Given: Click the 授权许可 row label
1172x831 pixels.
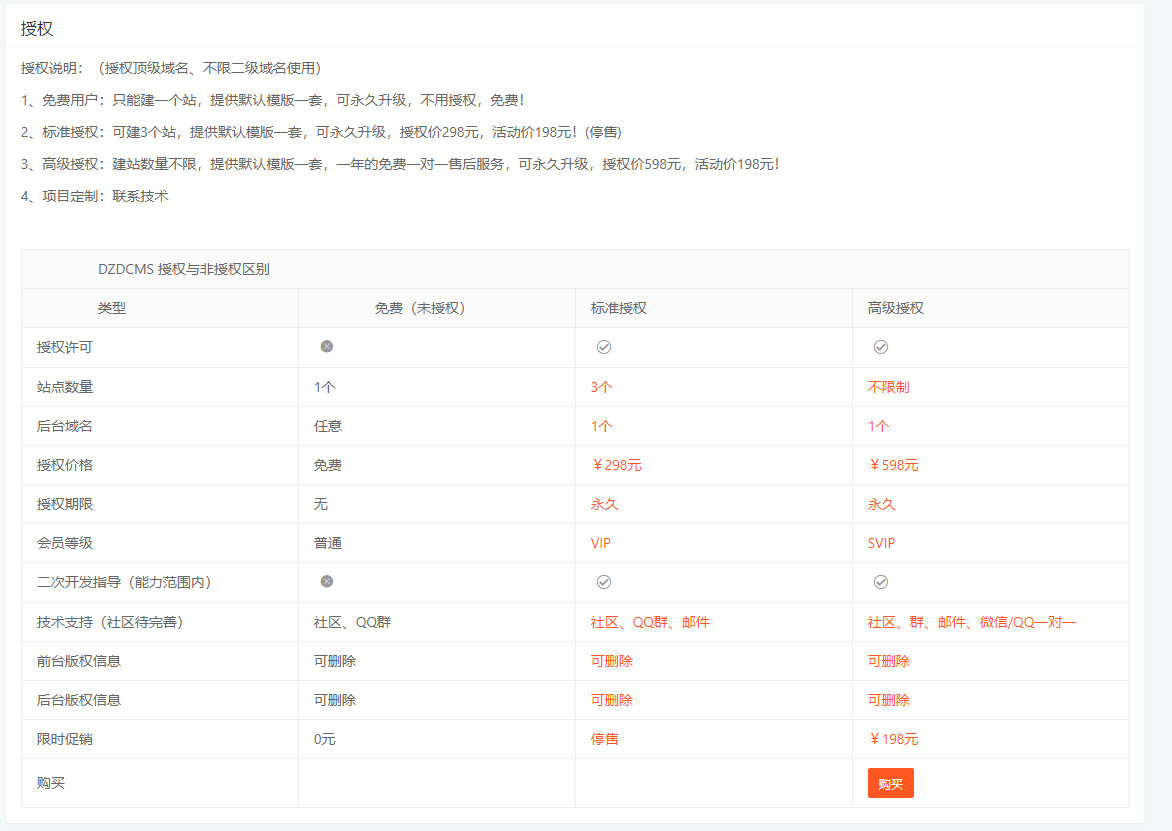Looking at the screenshot, I should point(65,347).
